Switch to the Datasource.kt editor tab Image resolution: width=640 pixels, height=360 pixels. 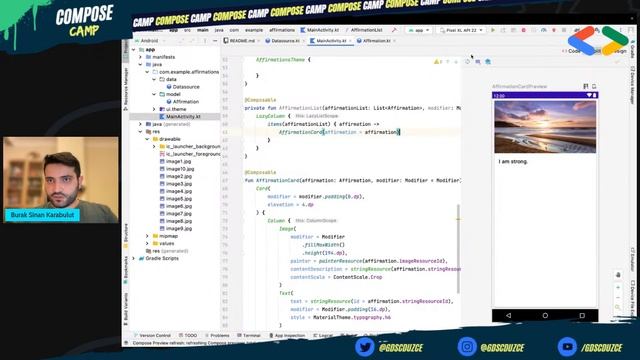[x=284, y=41]
